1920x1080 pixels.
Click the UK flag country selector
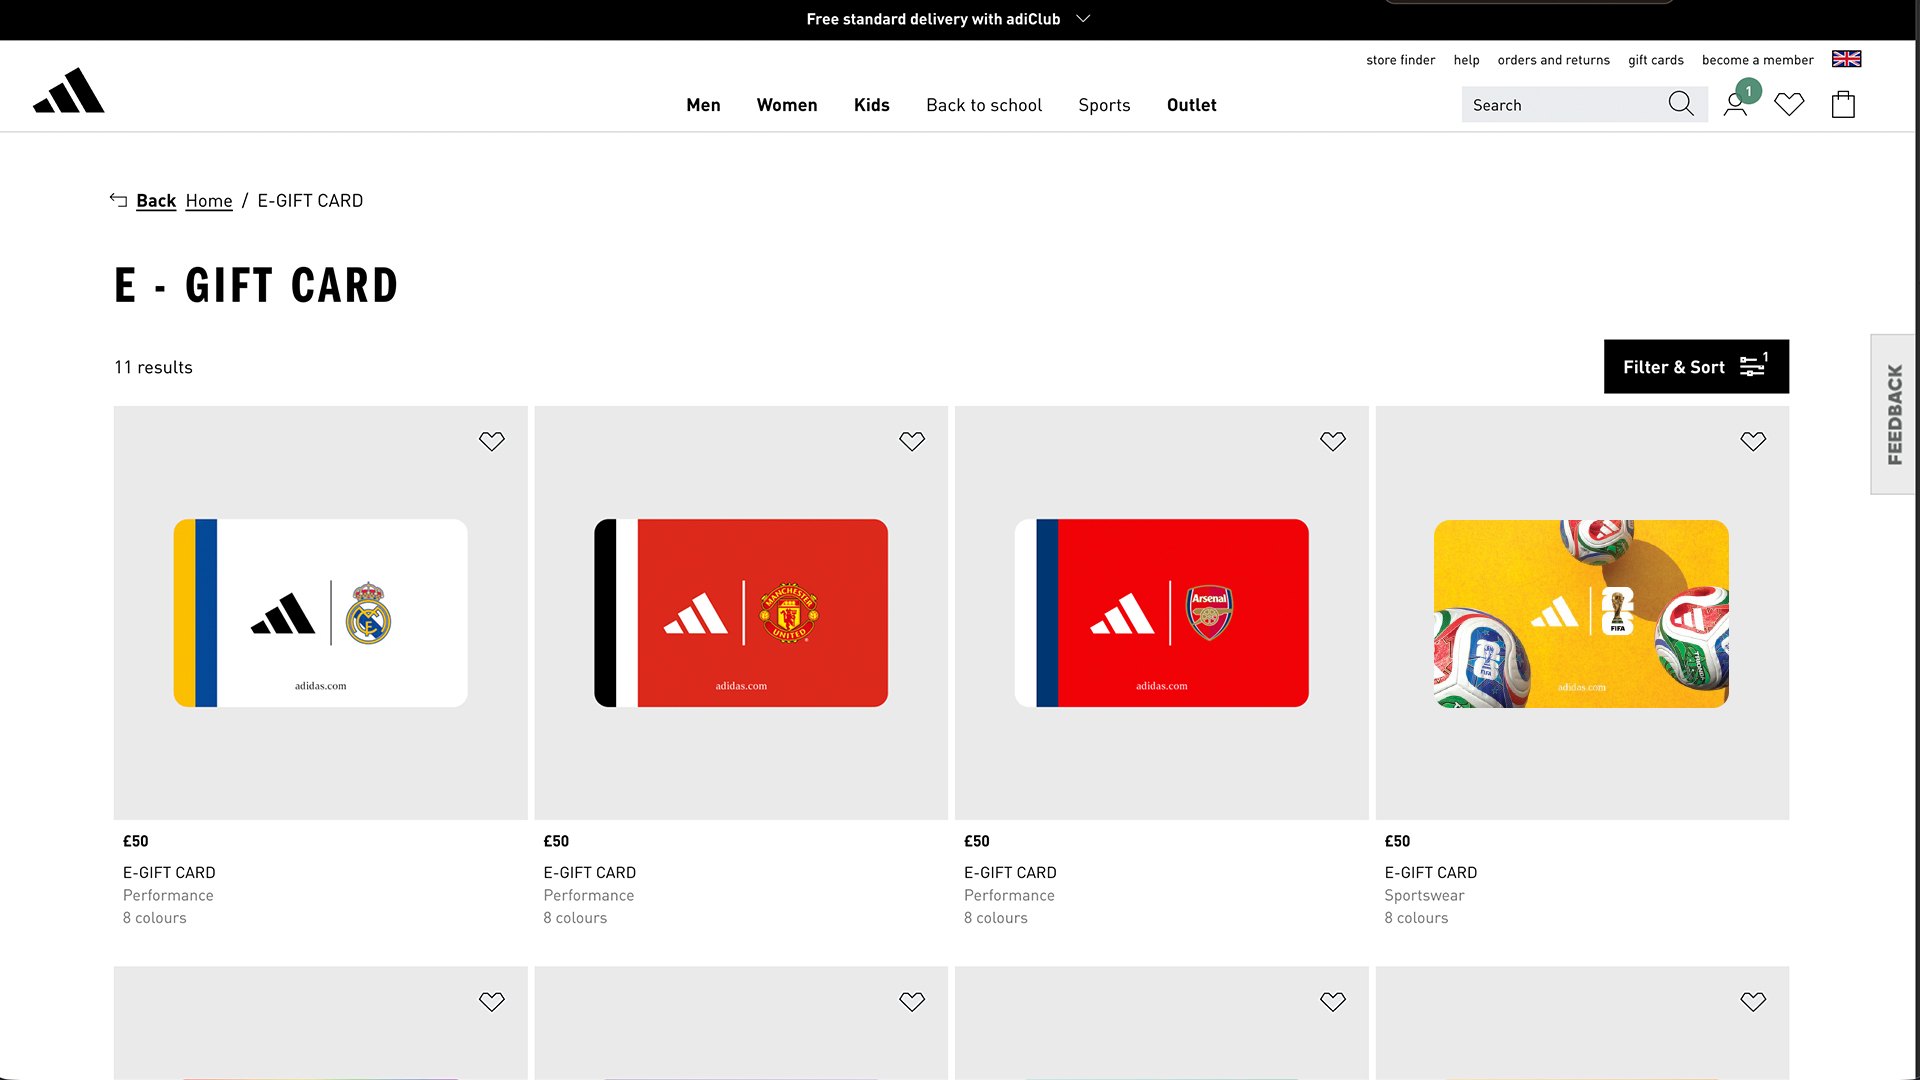tap(1846, 59)
